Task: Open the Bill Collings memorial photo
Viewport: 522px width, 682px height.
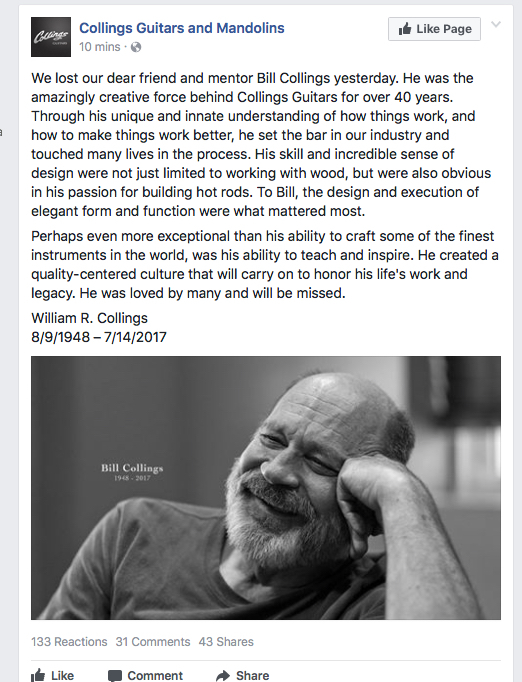Action: 266,488
